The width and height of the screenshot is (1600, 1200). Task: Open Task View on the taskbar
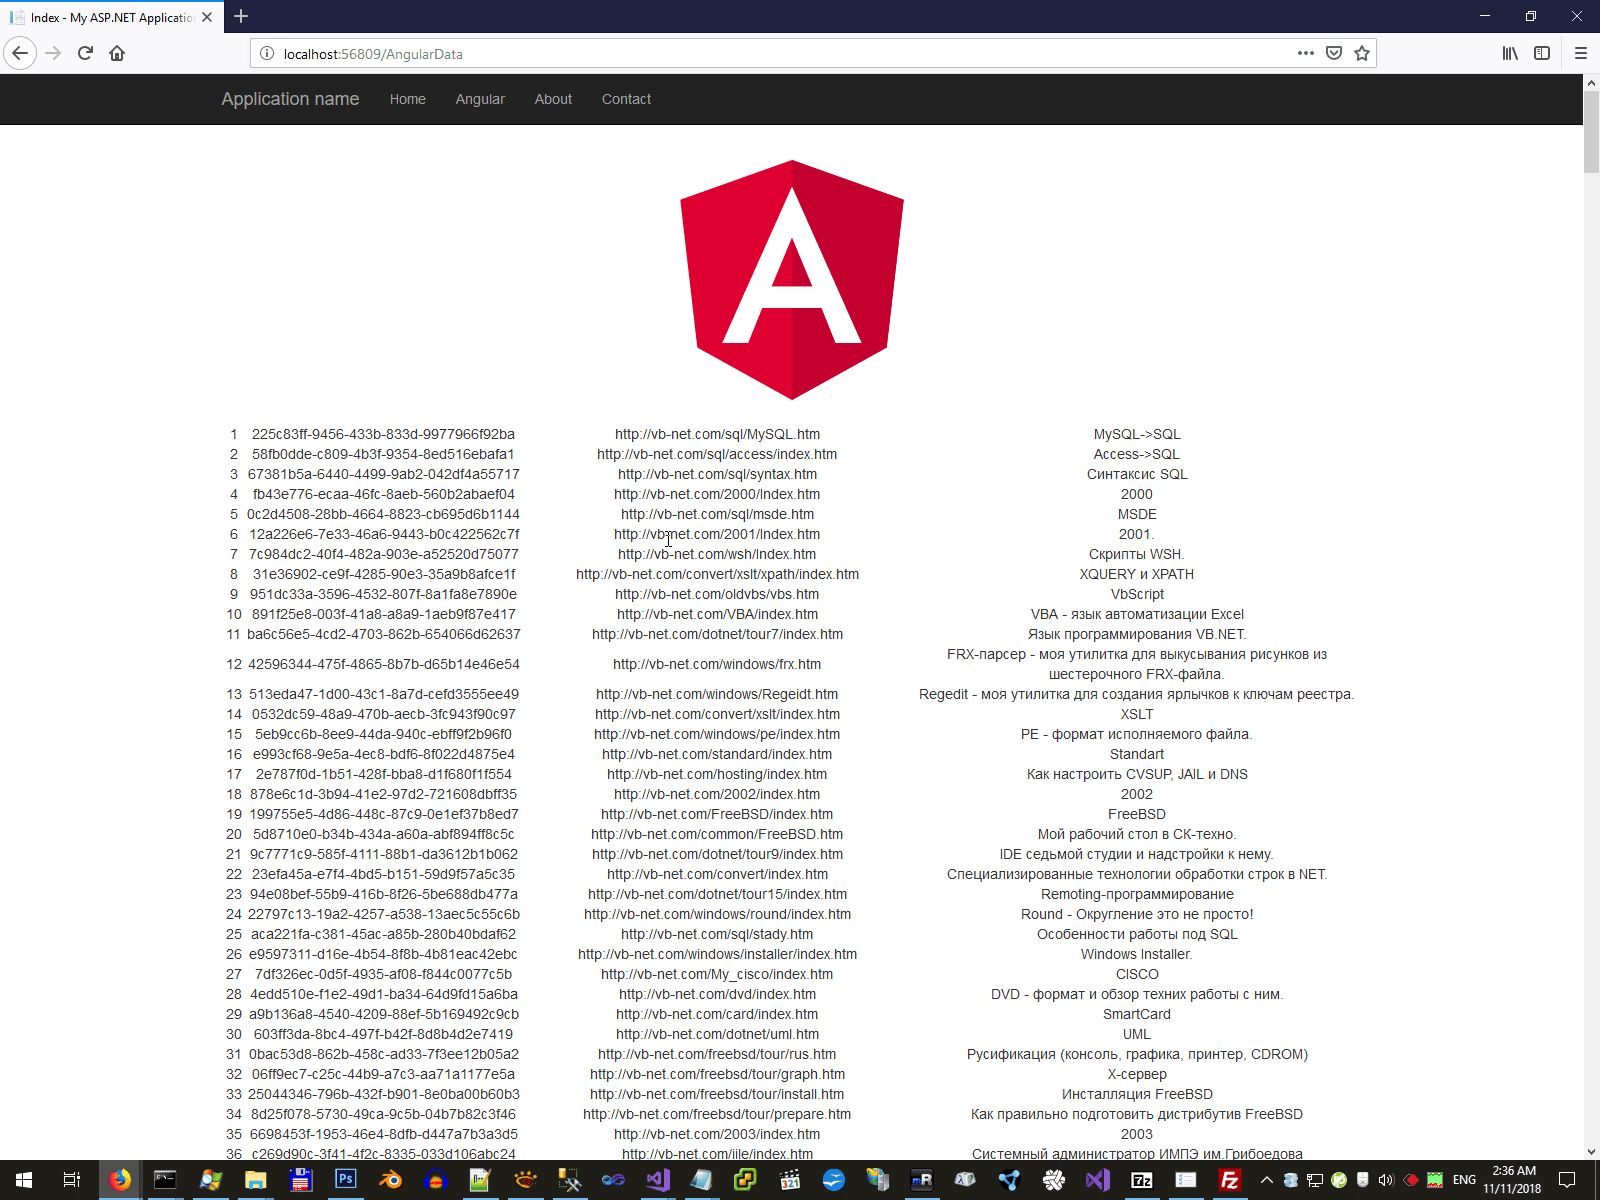[x=72, y=1180]
